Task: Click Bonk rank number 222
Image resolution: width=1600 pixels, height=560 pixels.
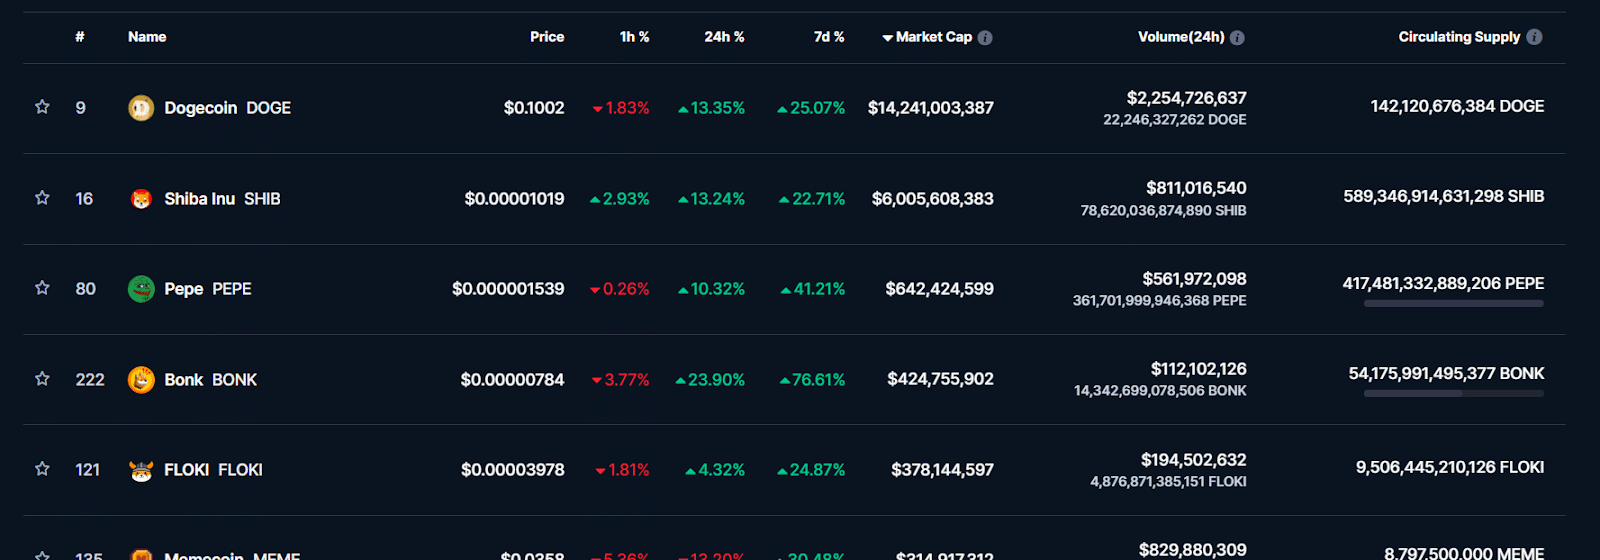Action: (90, 380)
